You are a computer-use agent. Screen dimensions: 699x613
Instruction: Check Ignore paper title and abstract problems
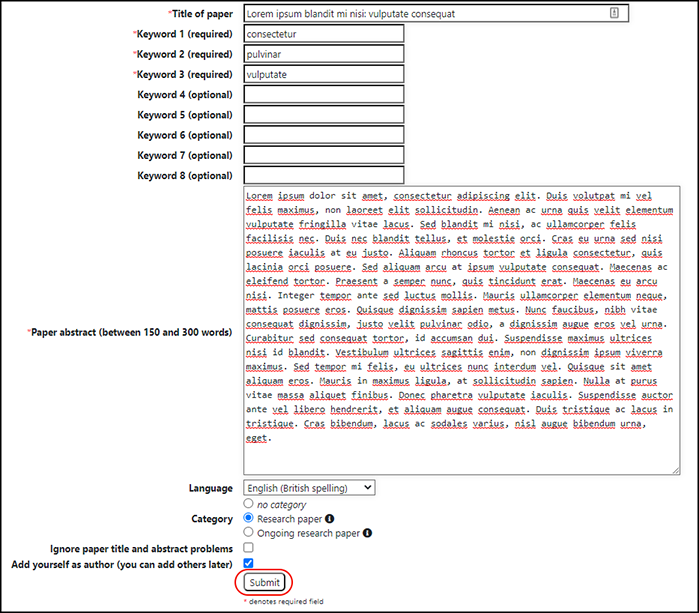pos(248,547)
